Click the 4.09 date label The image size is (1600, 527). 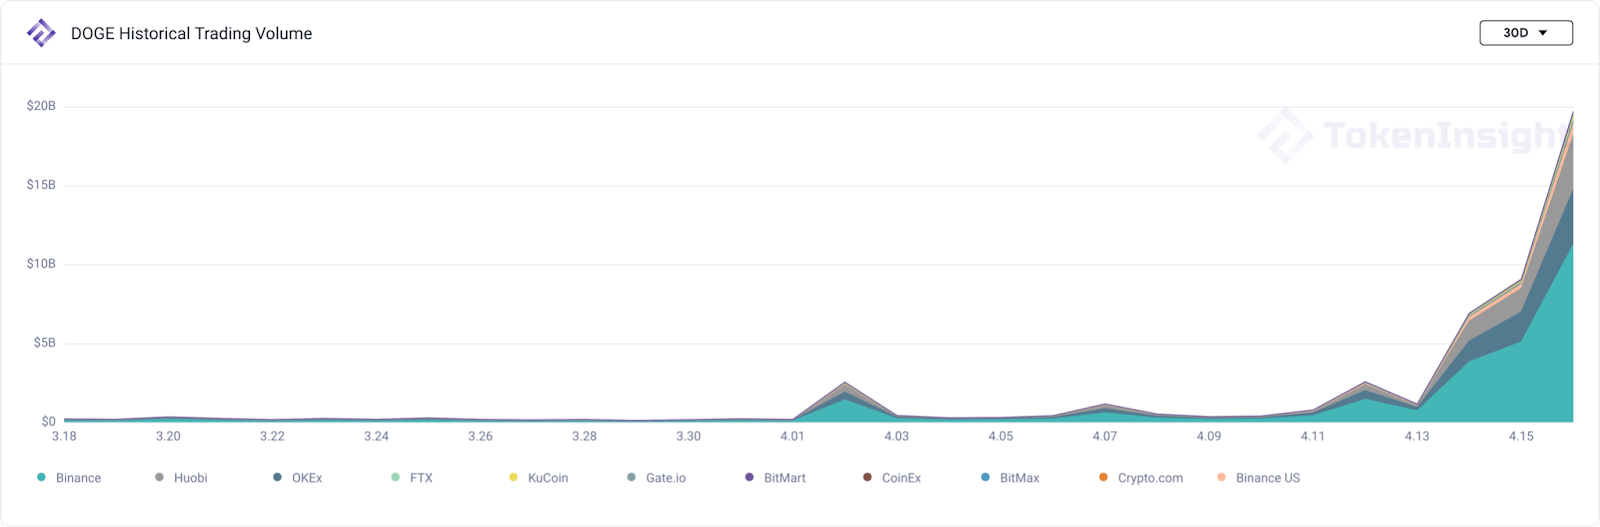pyautogui.click(x=1208, y=436)
